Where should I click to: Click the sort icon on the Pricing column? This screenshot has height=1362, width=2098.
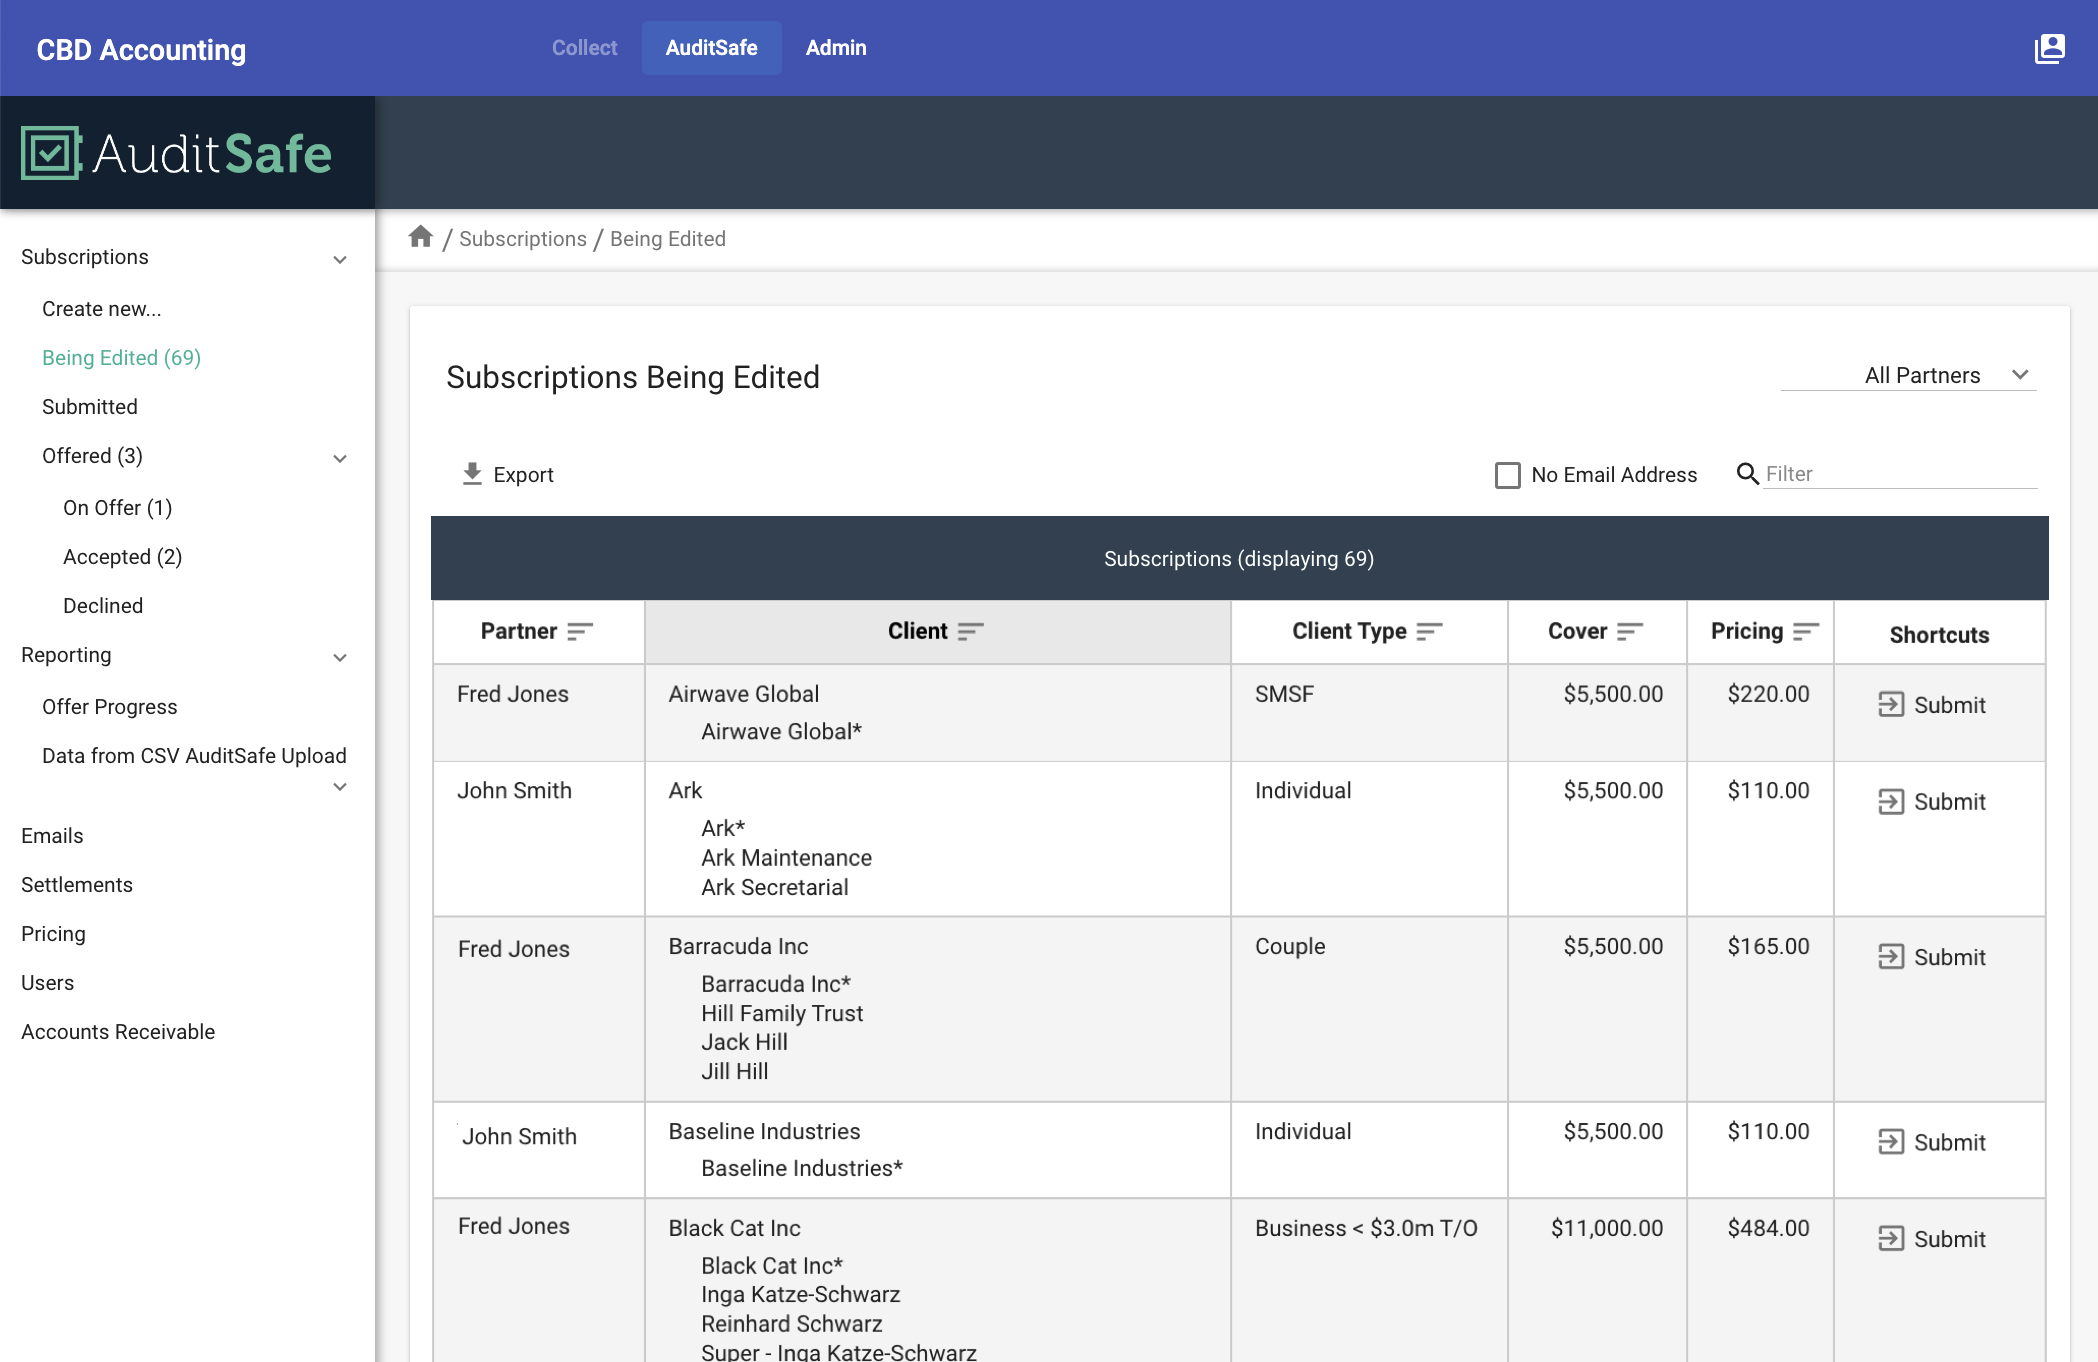1805,631
